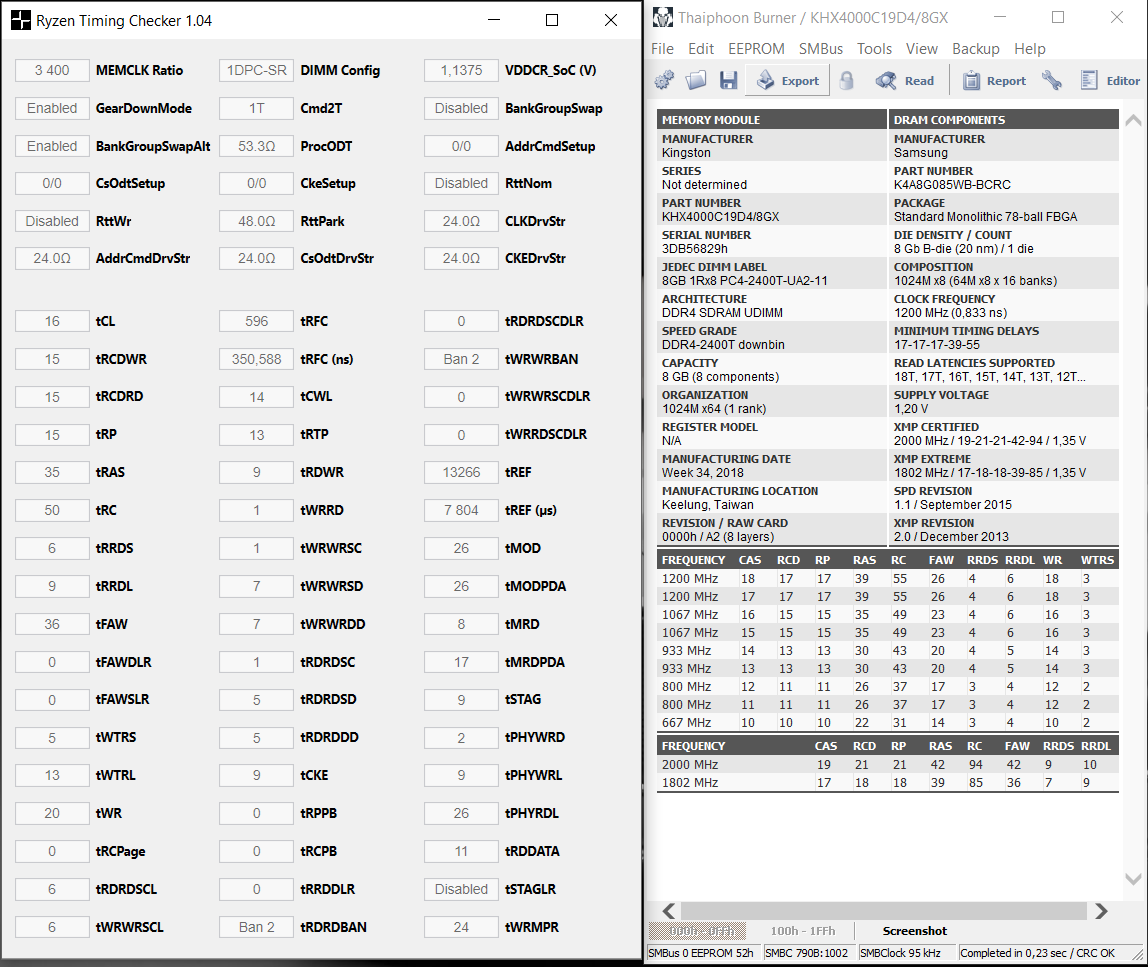Open the Tools menu
The image size is (1148, 967).
point(874,49)
